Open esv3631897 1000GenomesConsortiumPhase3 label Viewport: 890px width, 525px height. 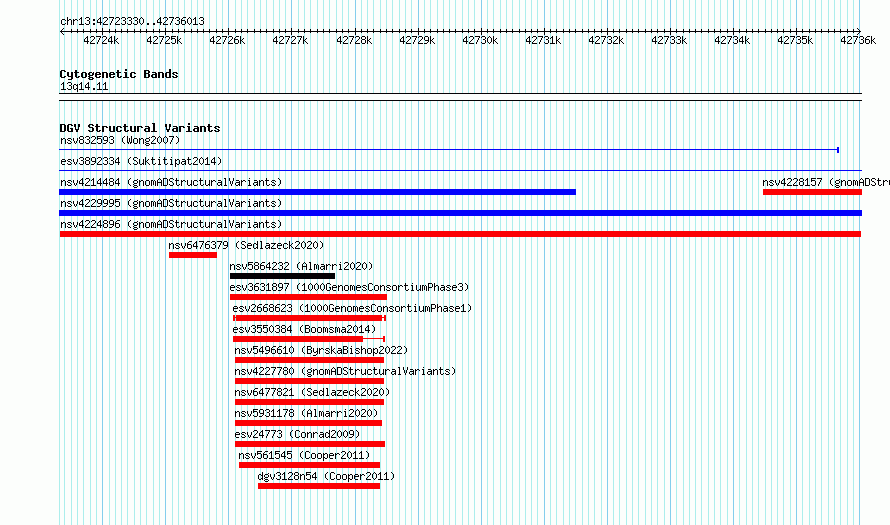350,287
